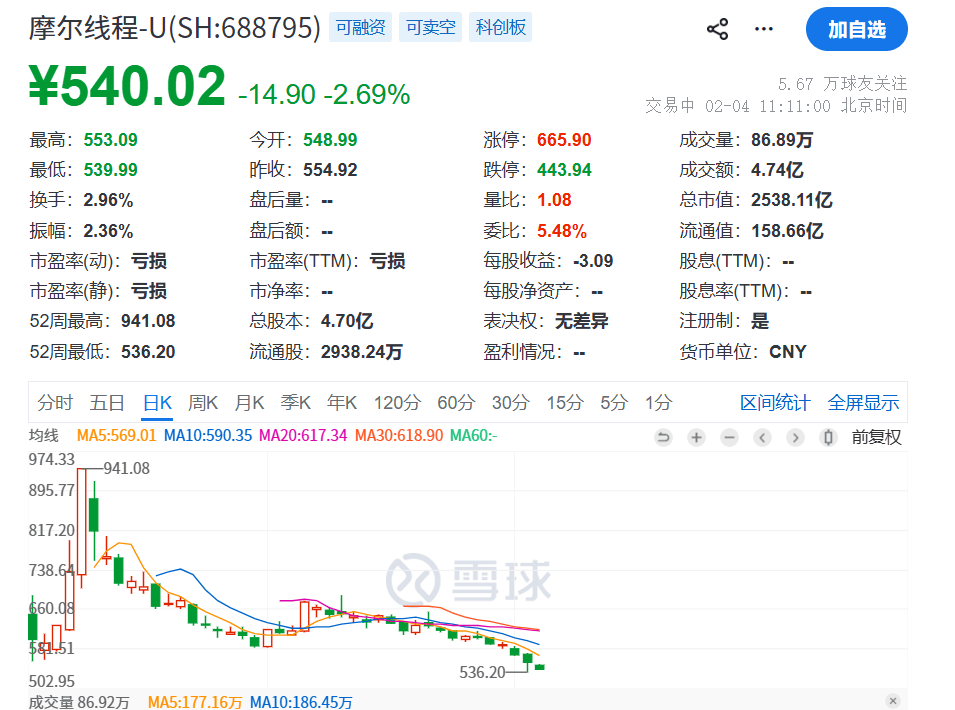
Task: Toggle the candlestick style icon
Action: [x=827, y=437]
